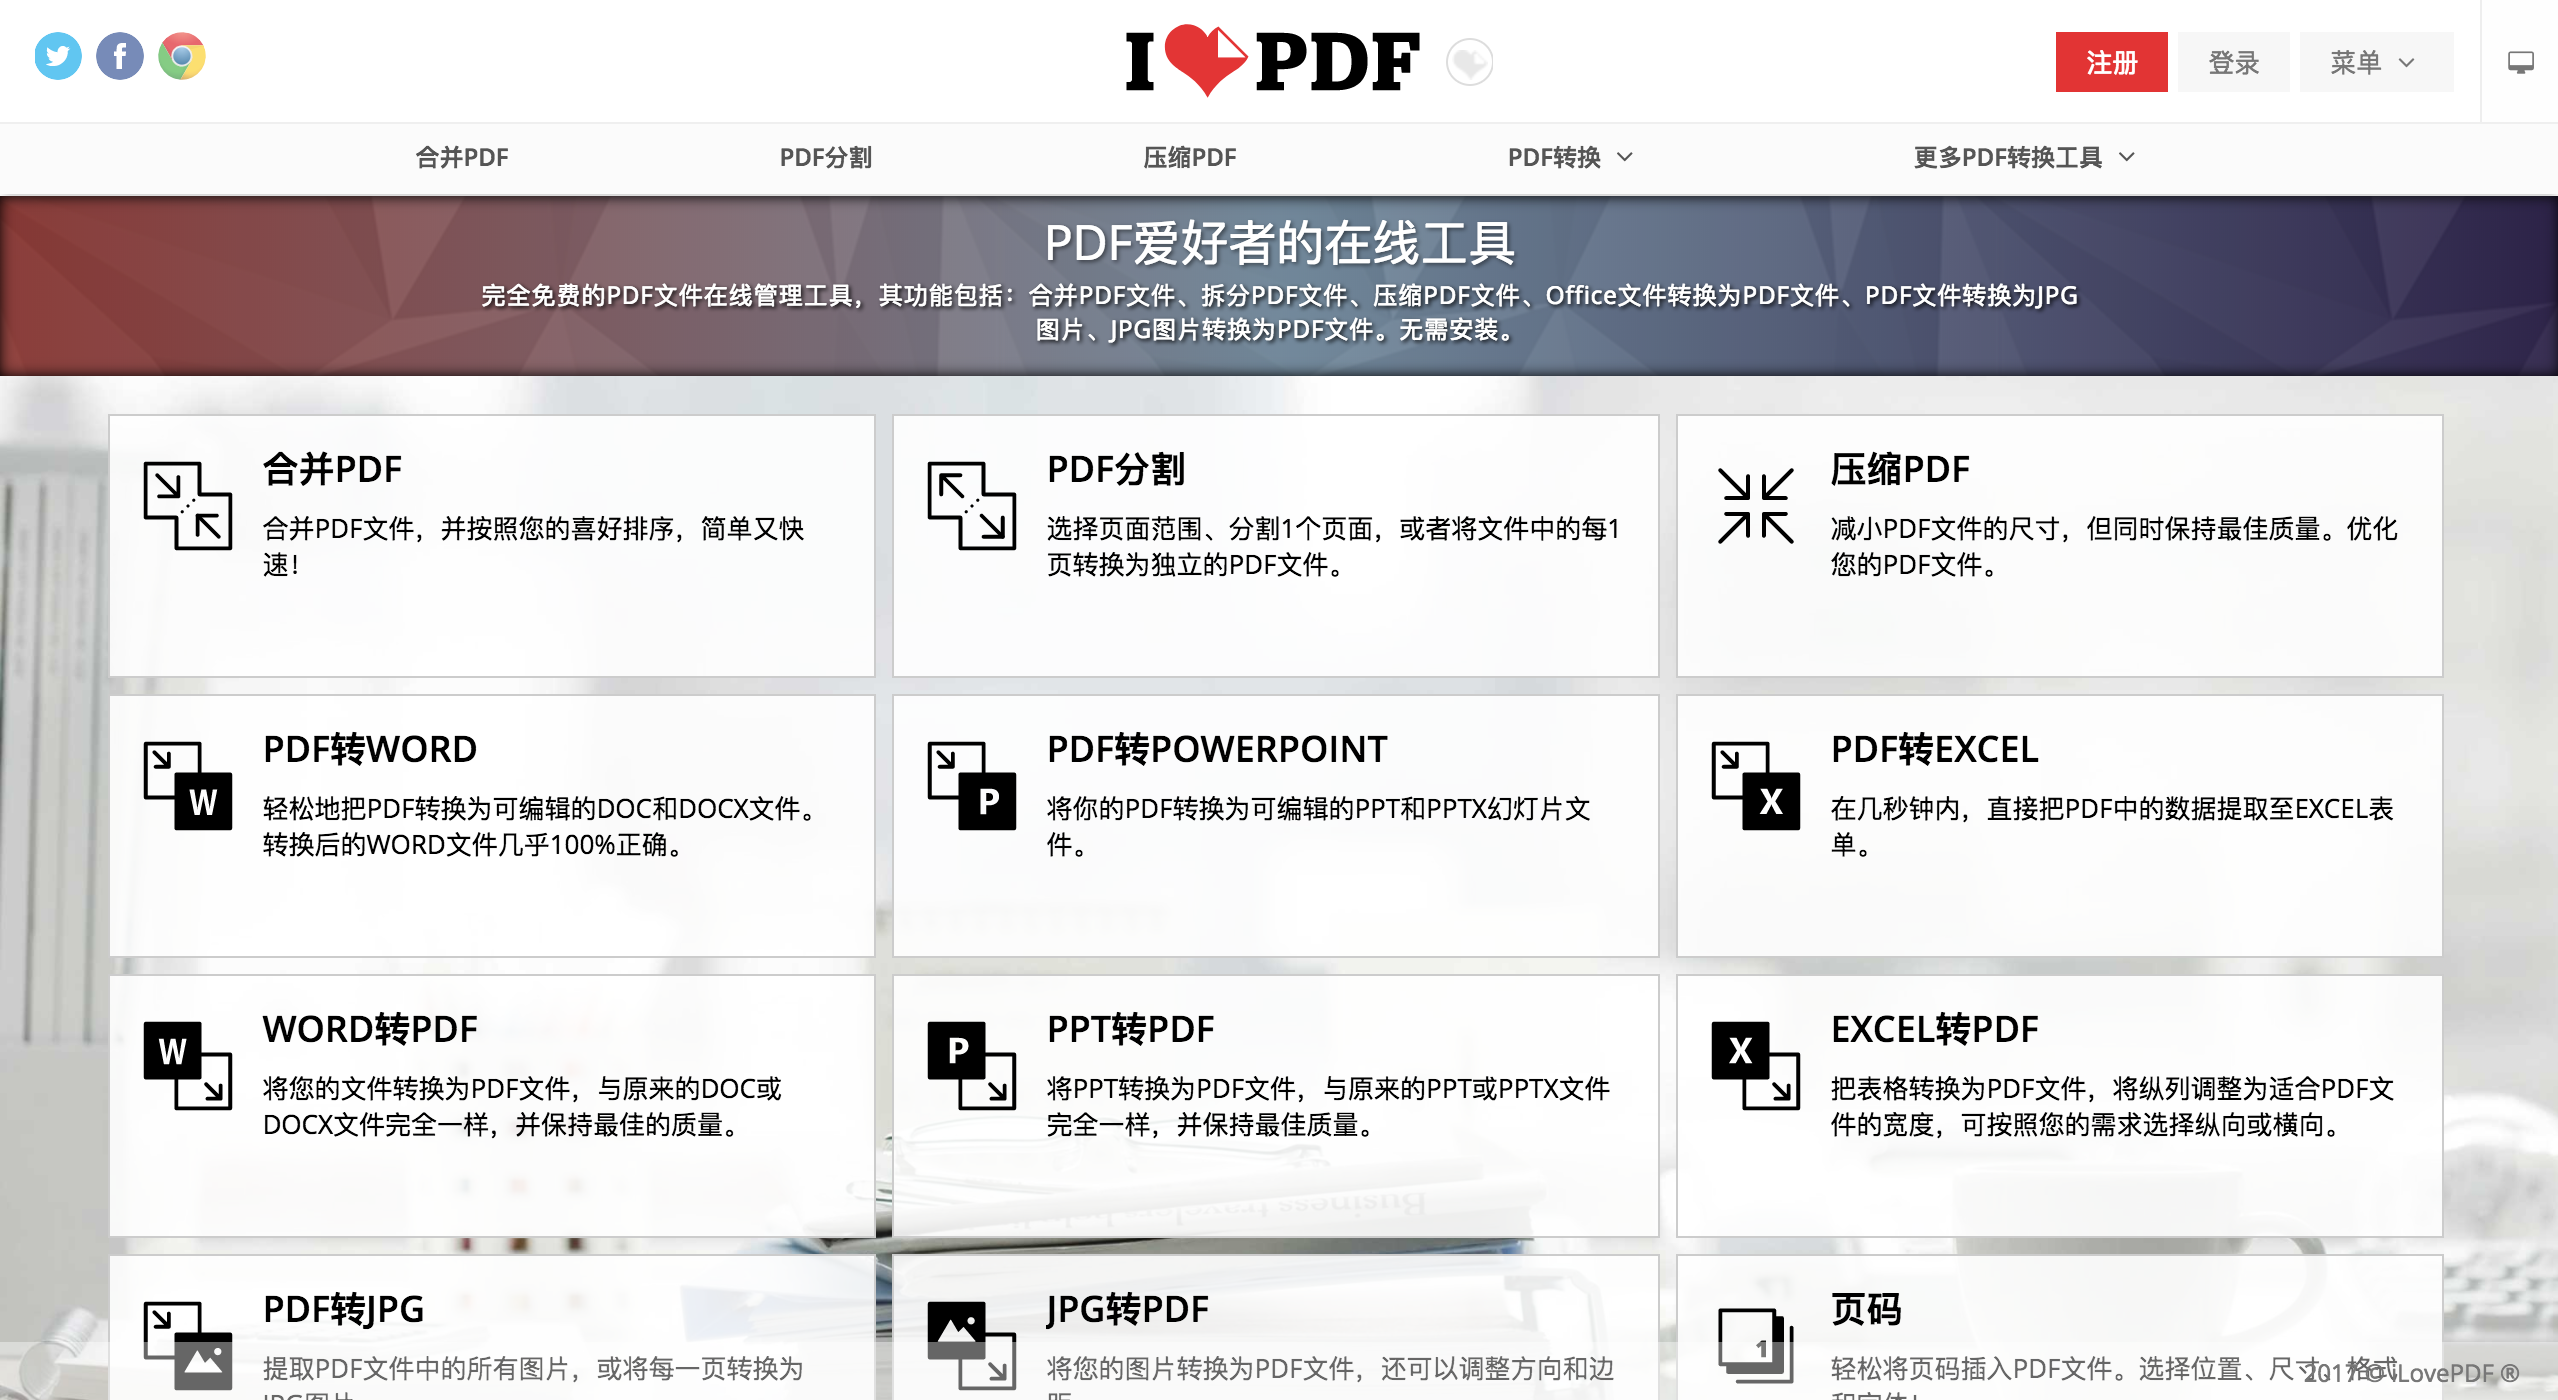Click the PDF转EXCEL card icon
This screenshot has height=1400, width=2558.
(1756, 785)
